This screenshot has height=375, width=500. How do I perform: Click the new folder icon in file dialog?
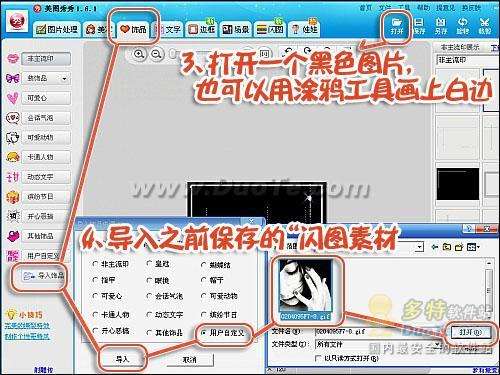(x=459, y=247)
